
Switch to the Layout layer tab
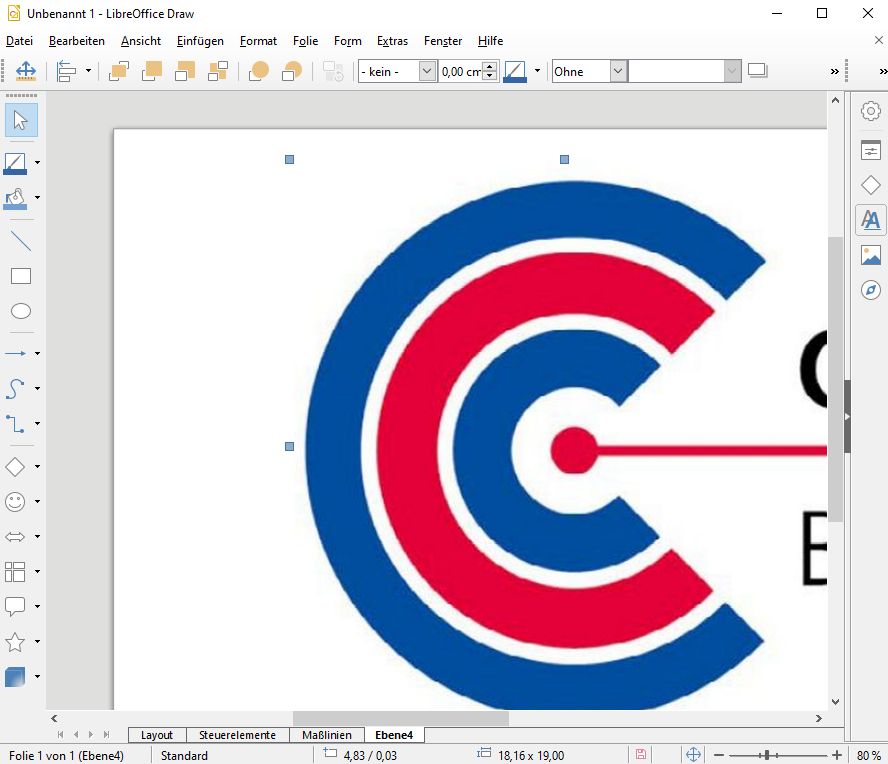157,735
